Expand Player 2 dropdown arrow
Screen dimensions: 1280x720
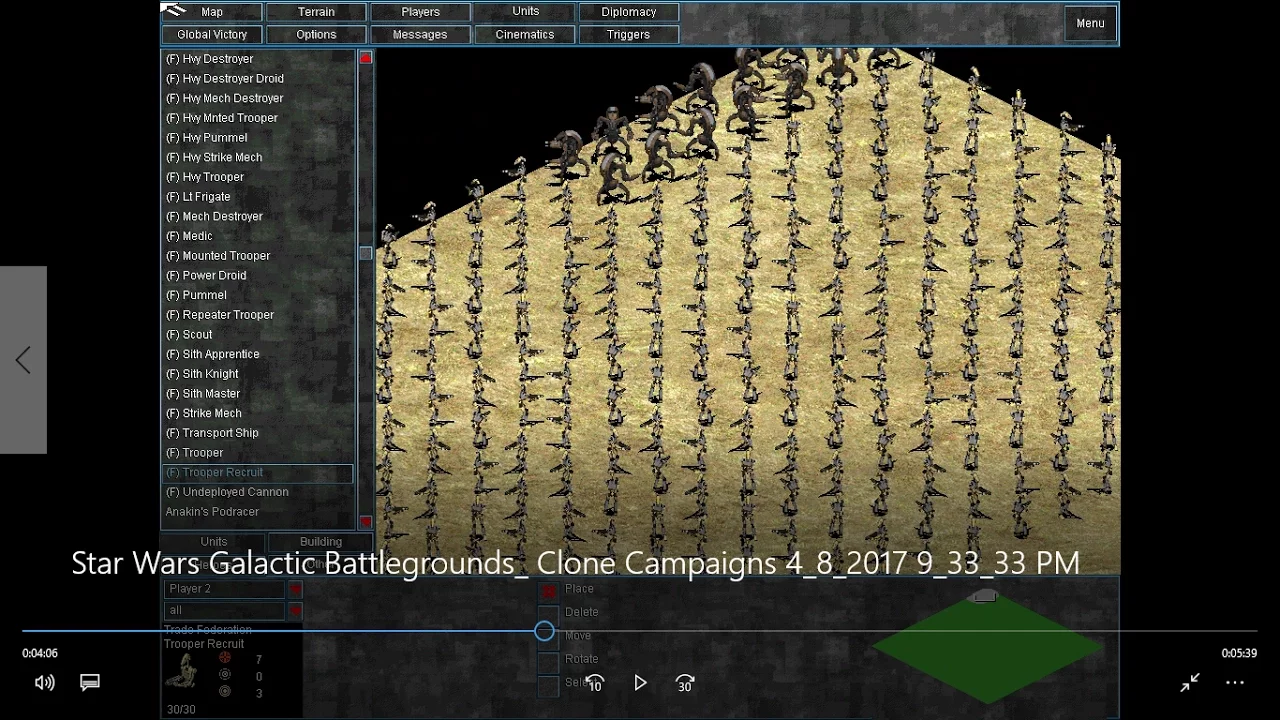[x=295, y=589]
